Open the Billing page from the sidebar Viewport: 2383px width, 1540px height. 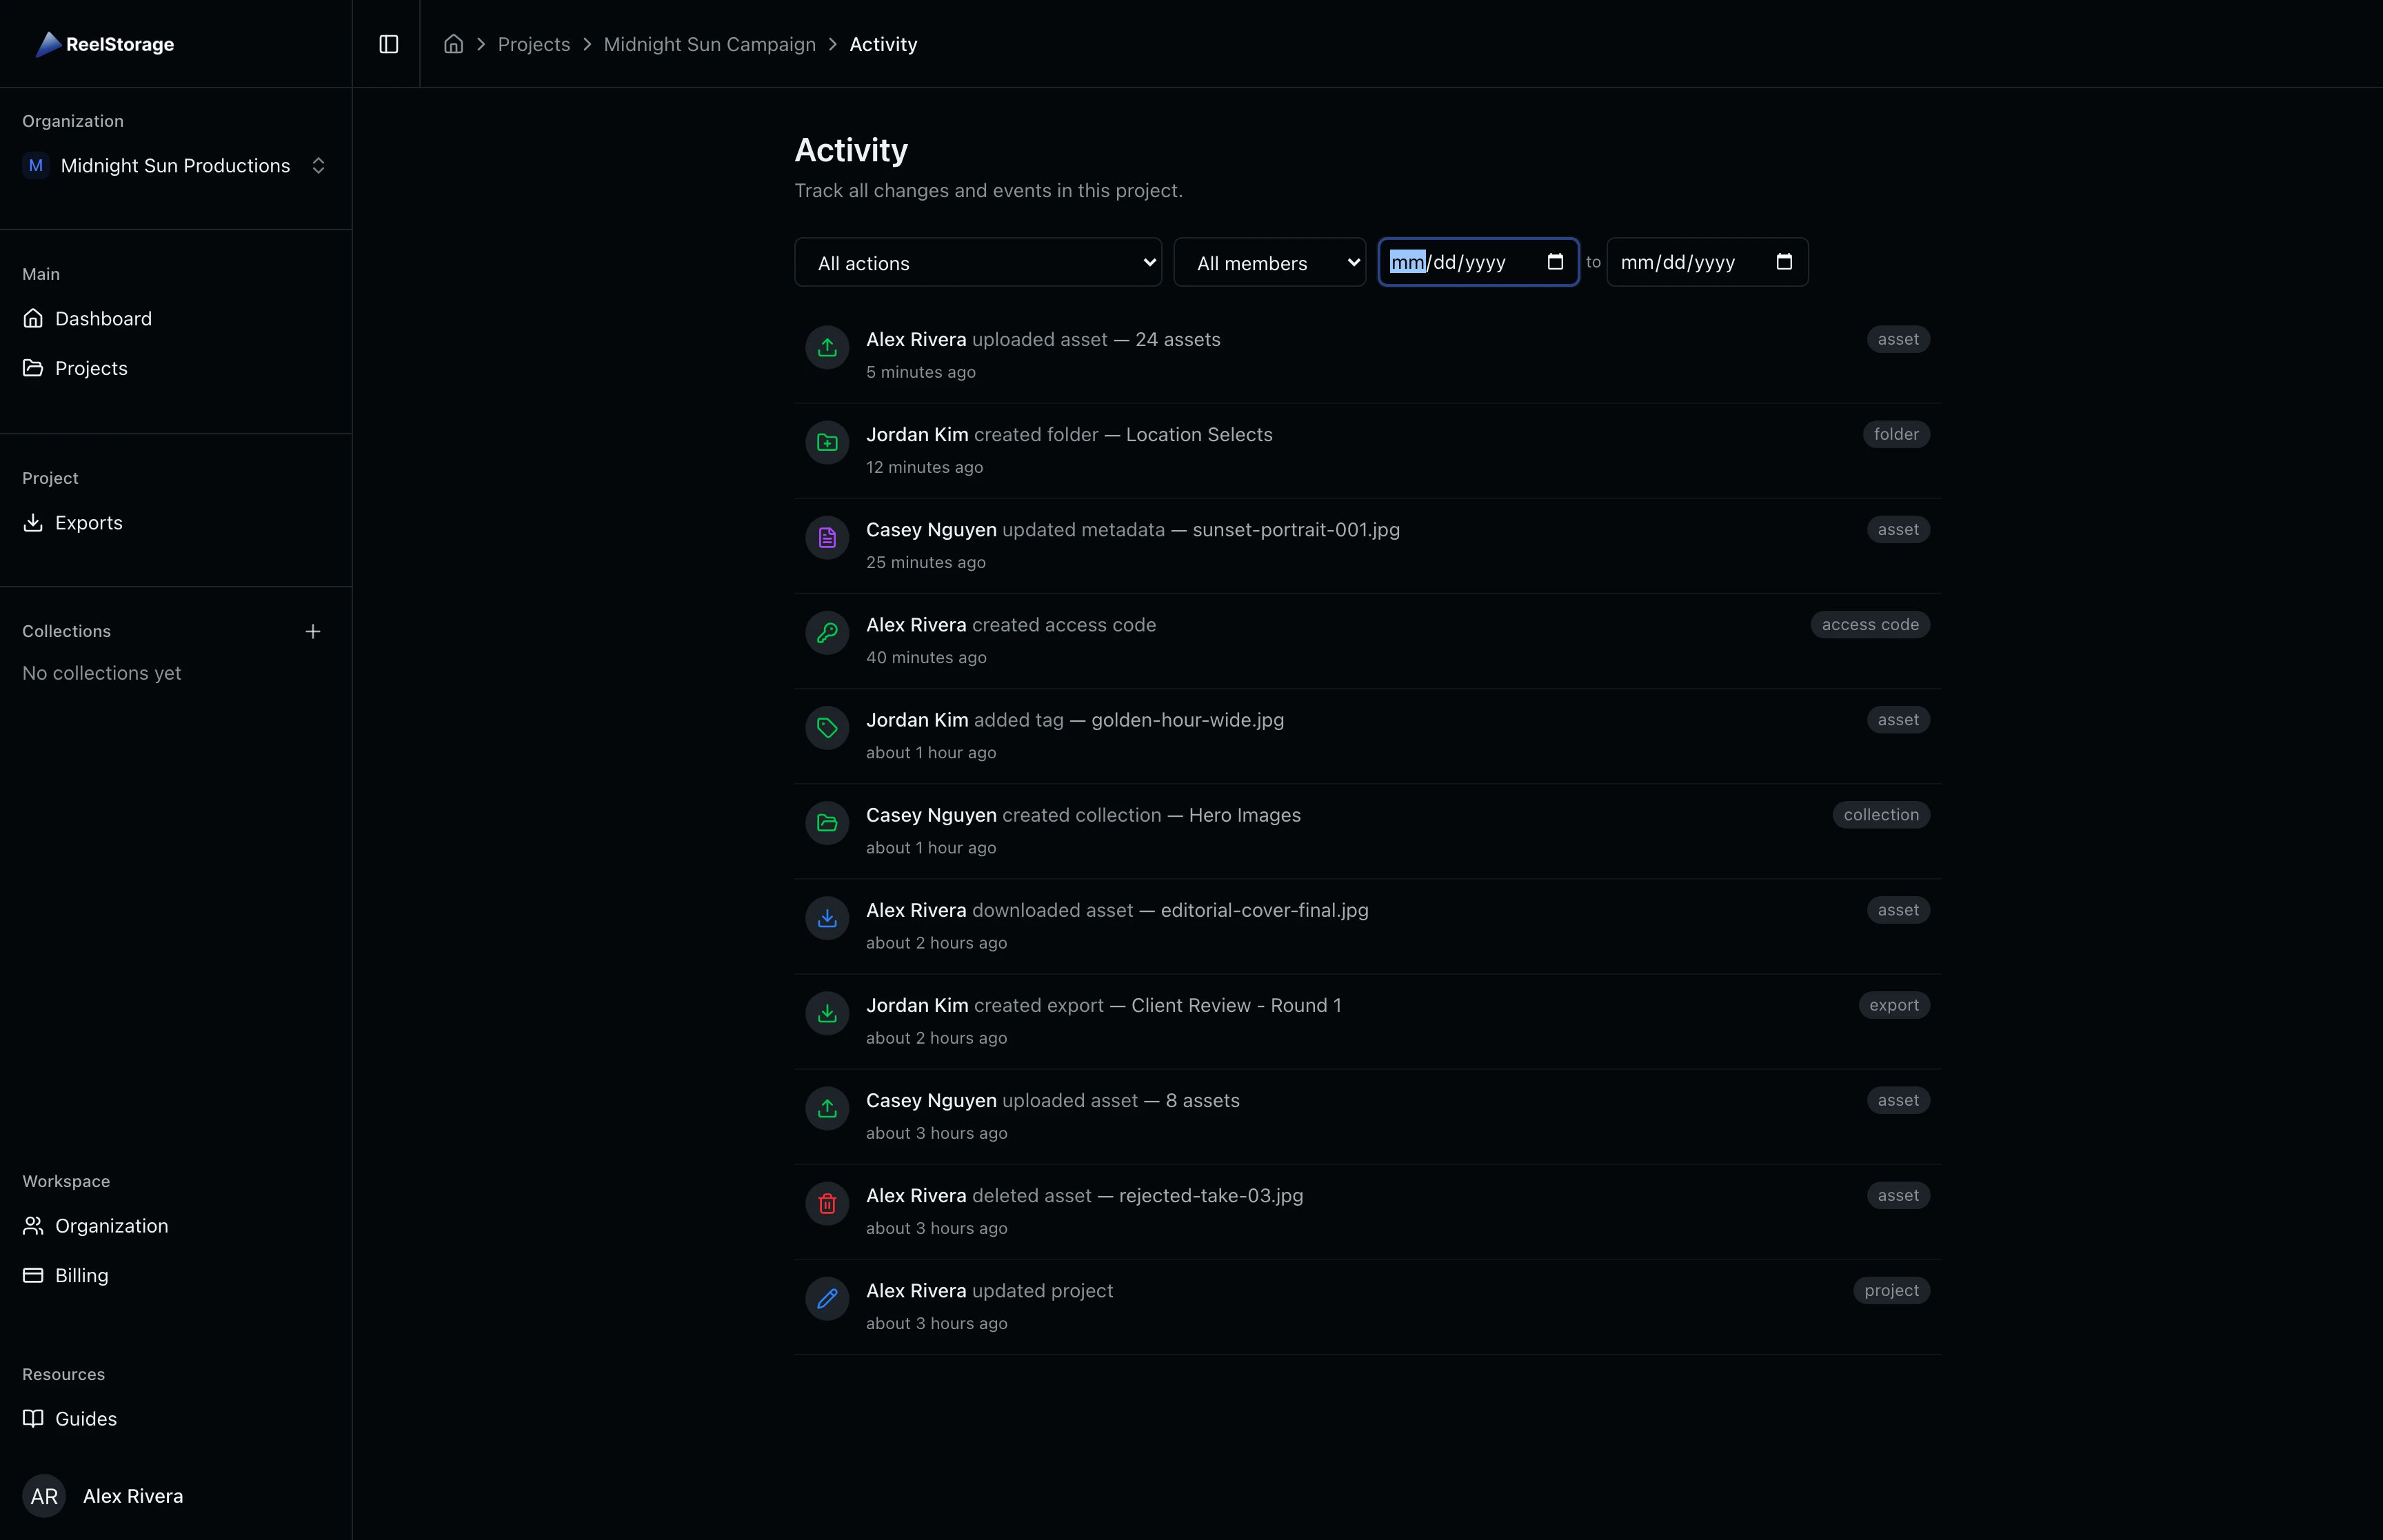[x=81, y=1275]
